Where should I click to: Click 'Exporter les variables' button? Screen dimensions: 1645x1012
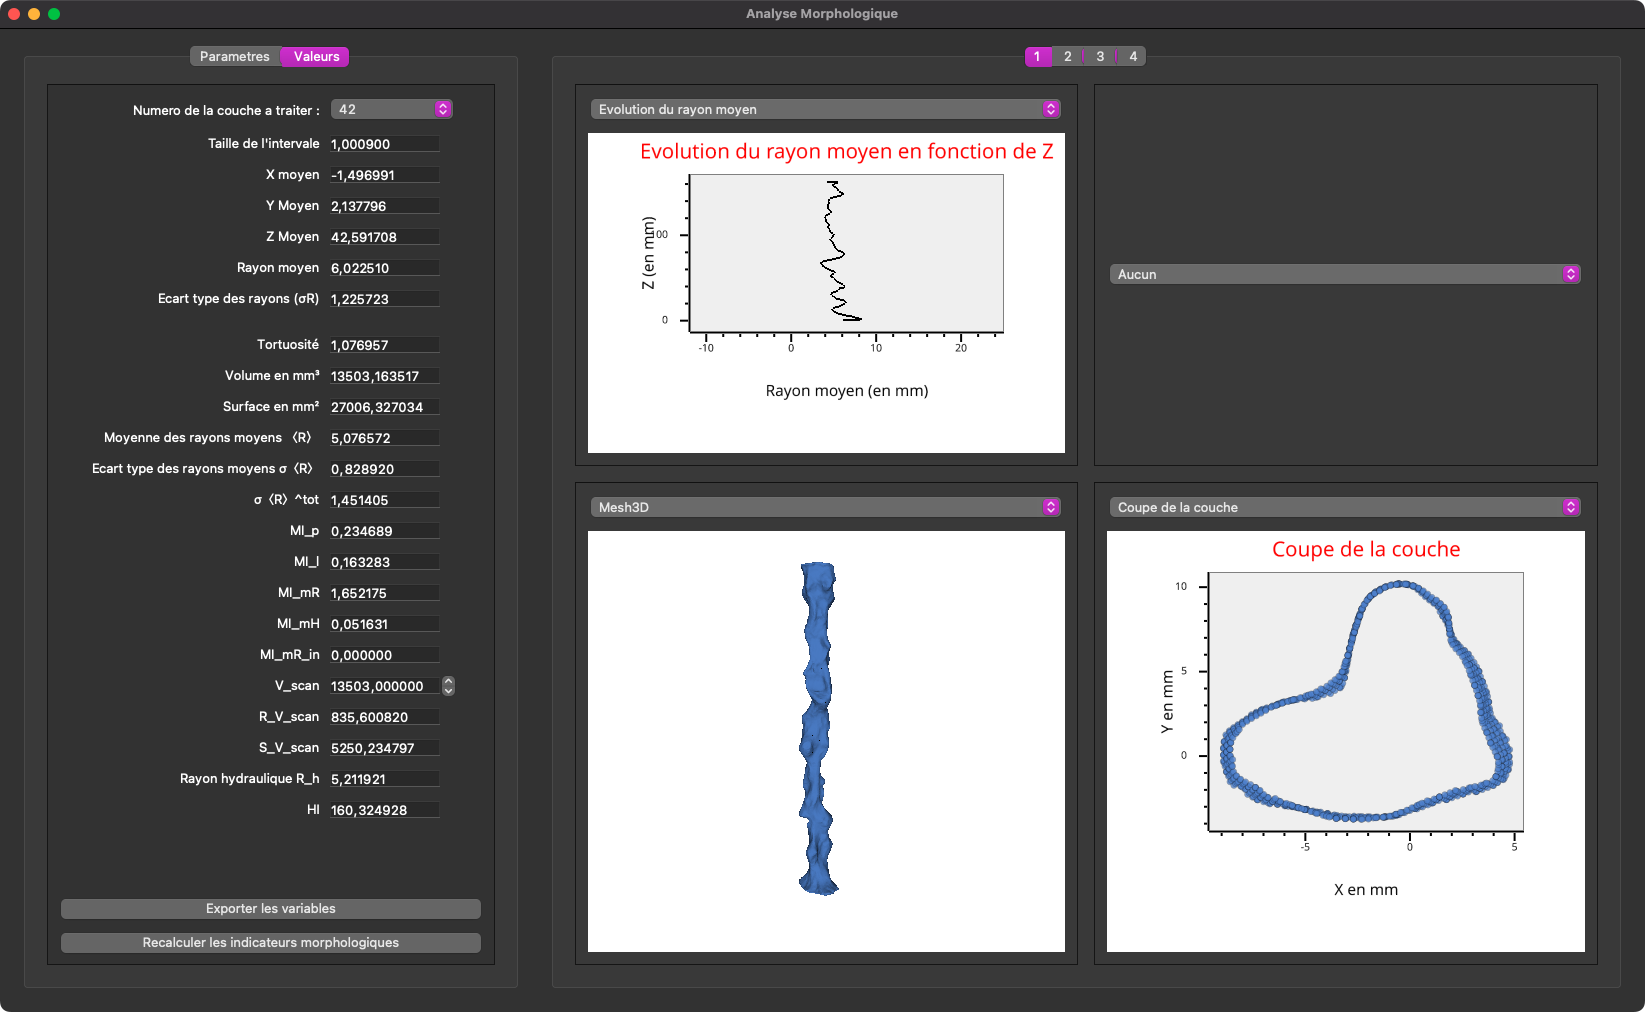(271, 909)
